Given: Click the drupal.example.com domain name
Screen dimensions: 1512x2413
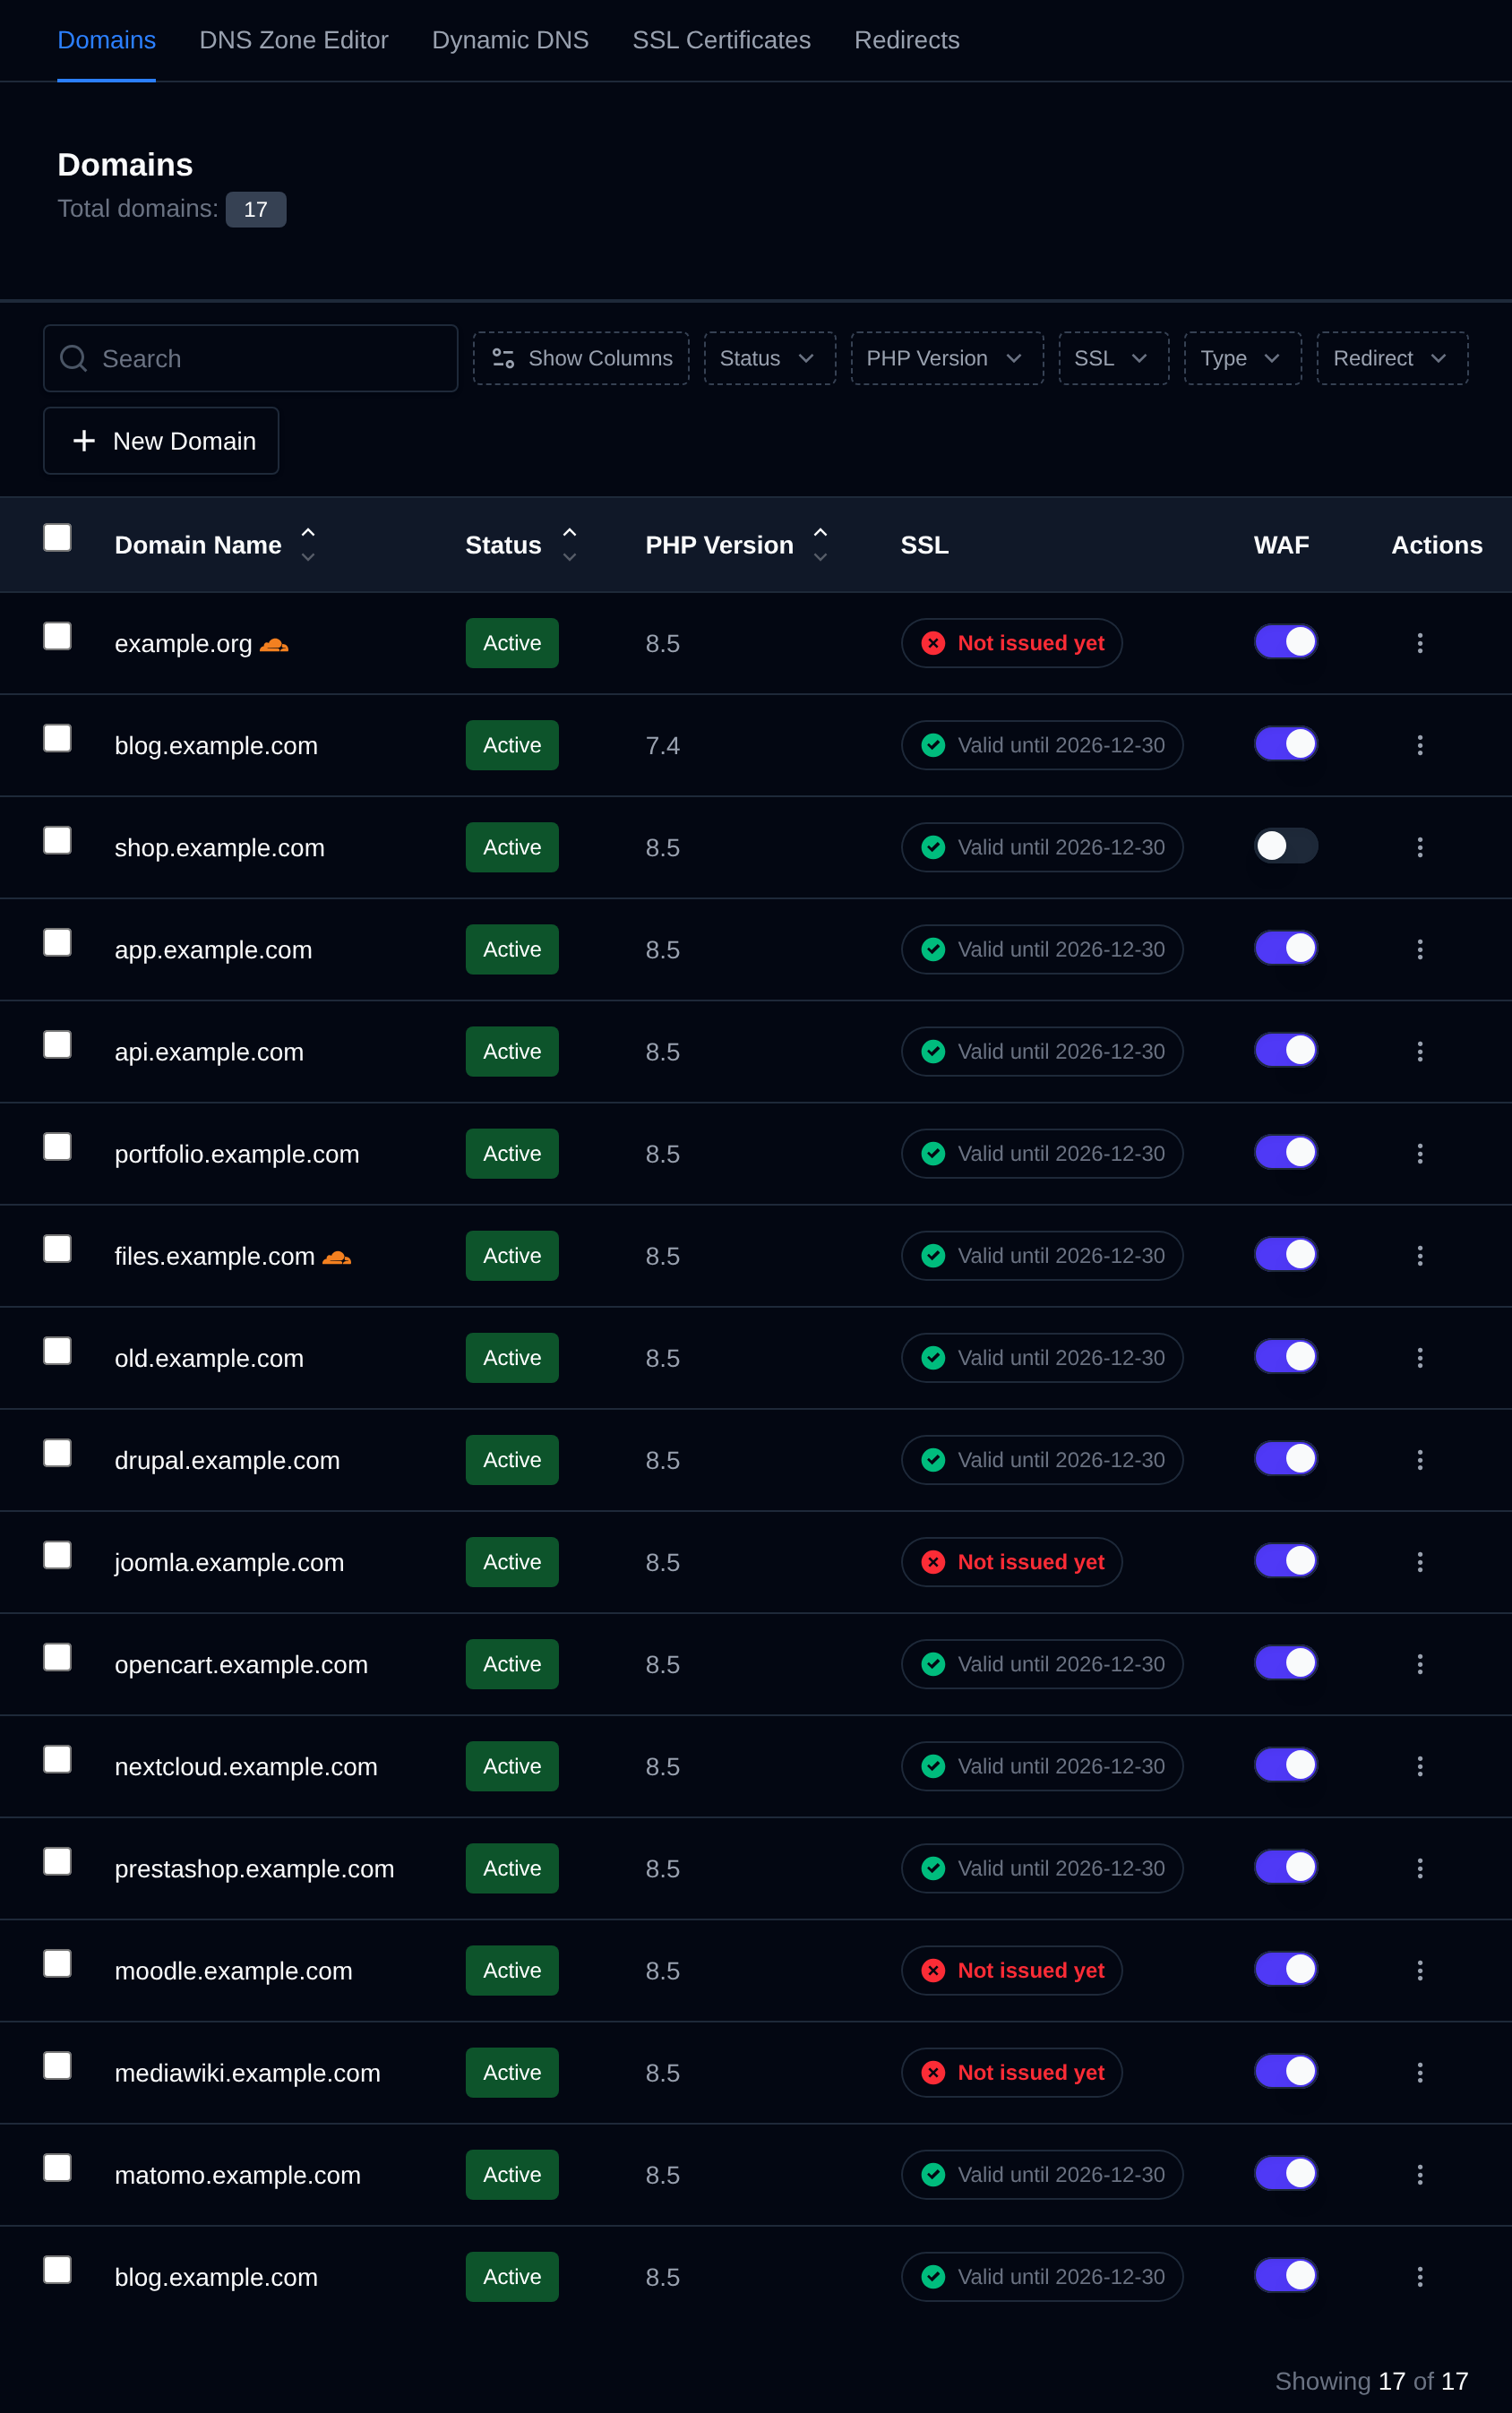Looking at the screenshot, I should (227, 1460).
